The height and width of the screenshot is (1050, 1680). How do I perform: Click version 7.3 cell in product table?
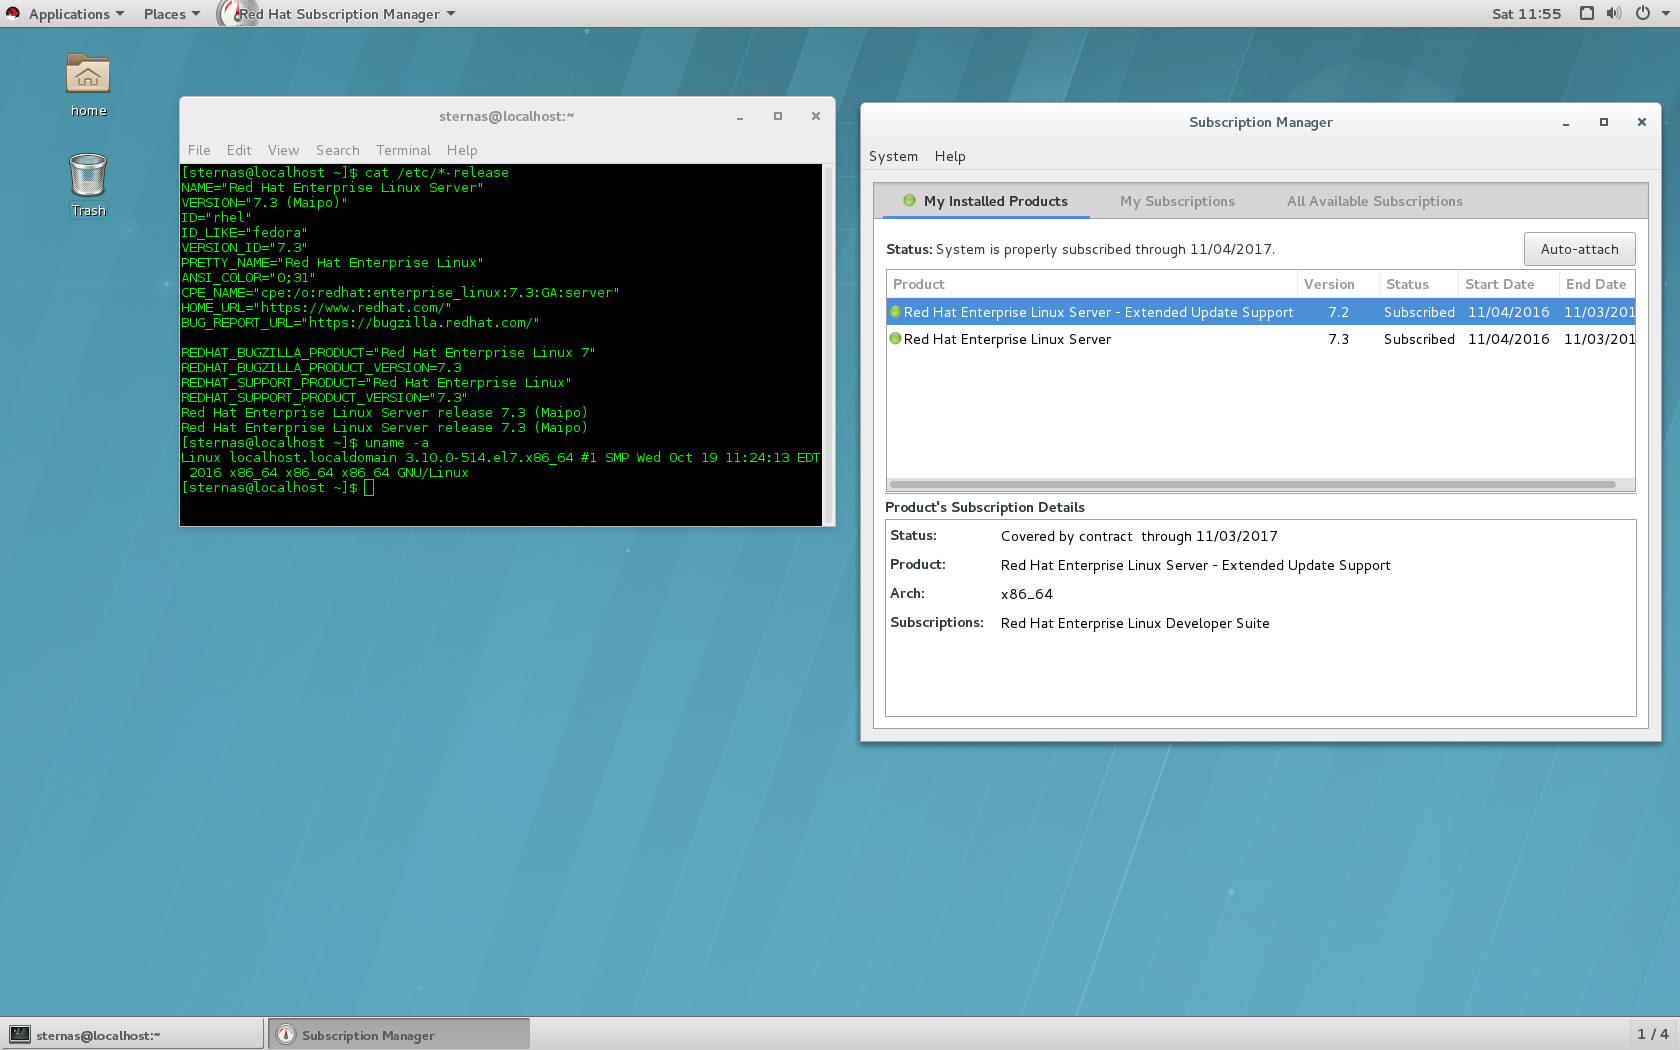tap(1338, 339)
